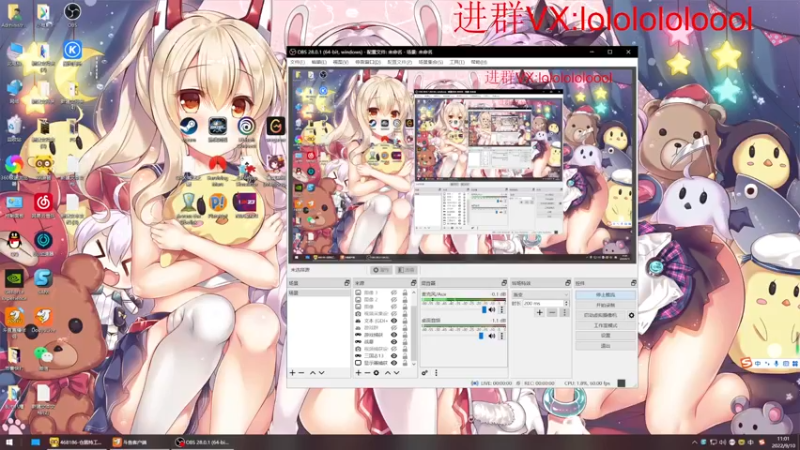Image resolution: width=800 pixels, height=450 pixels.
Task: Open 设置 settings button in Controls
Action: 606,336
